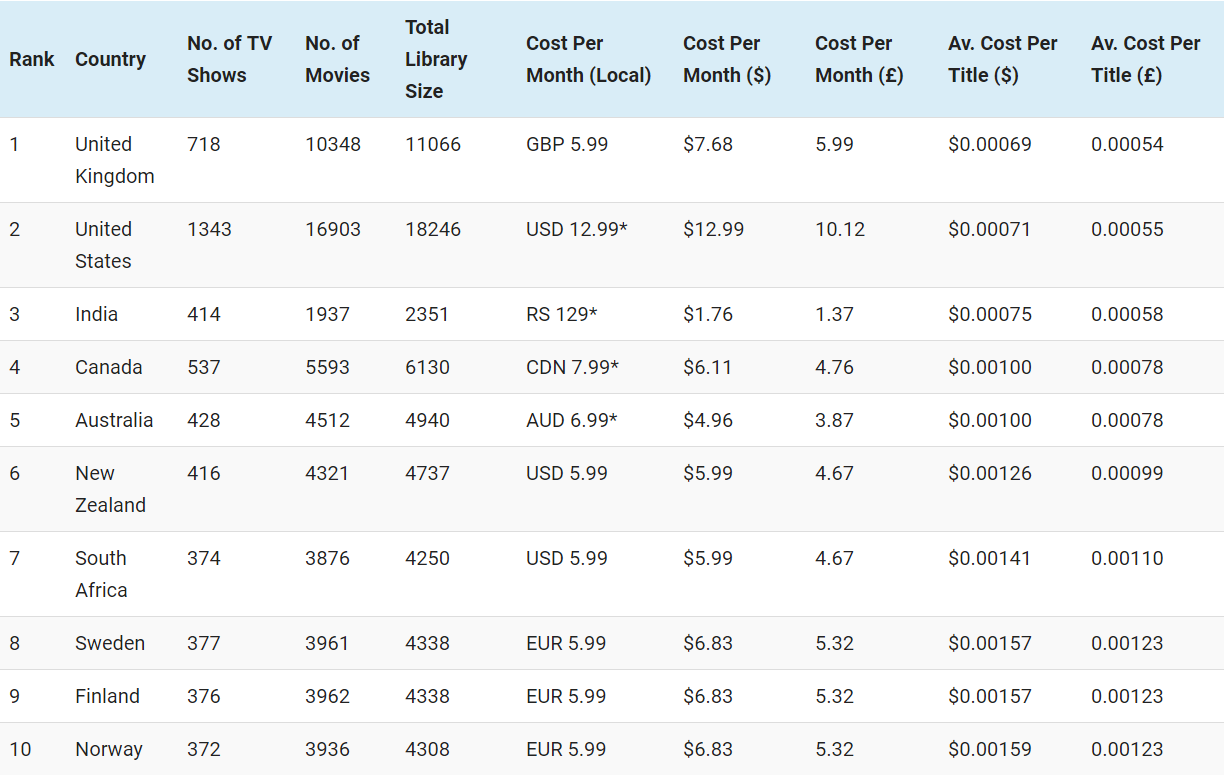Click the Cost Per Month (Local) header

(x=588, y=59)
